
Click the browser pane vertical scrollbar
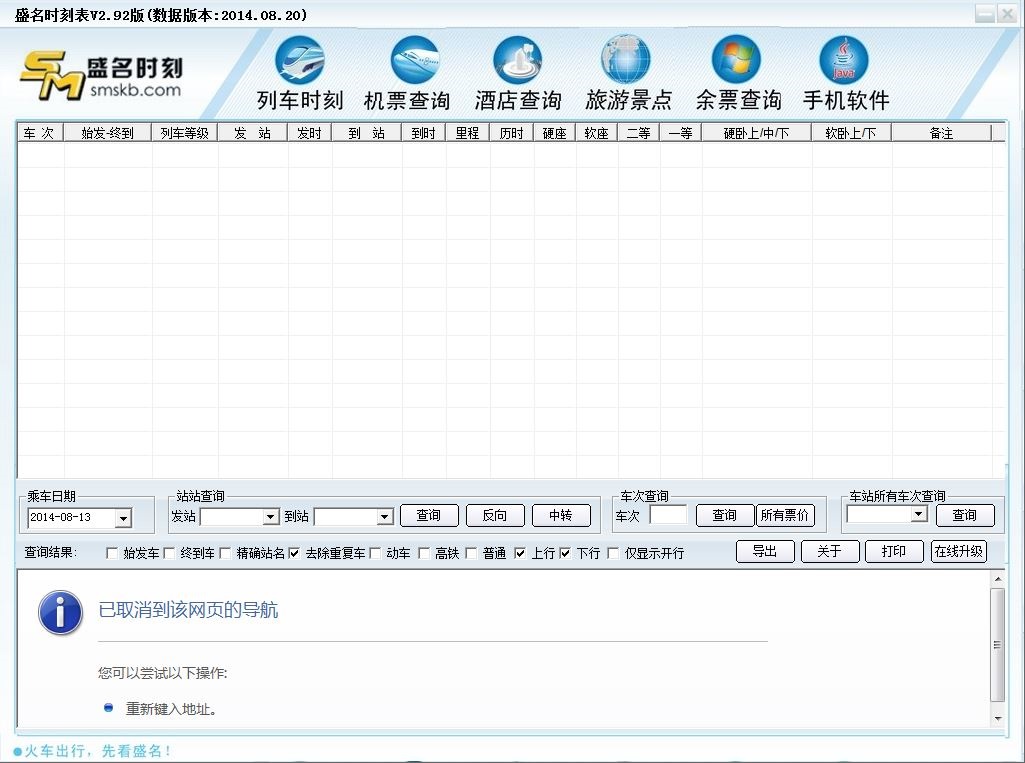coord(996,645)
